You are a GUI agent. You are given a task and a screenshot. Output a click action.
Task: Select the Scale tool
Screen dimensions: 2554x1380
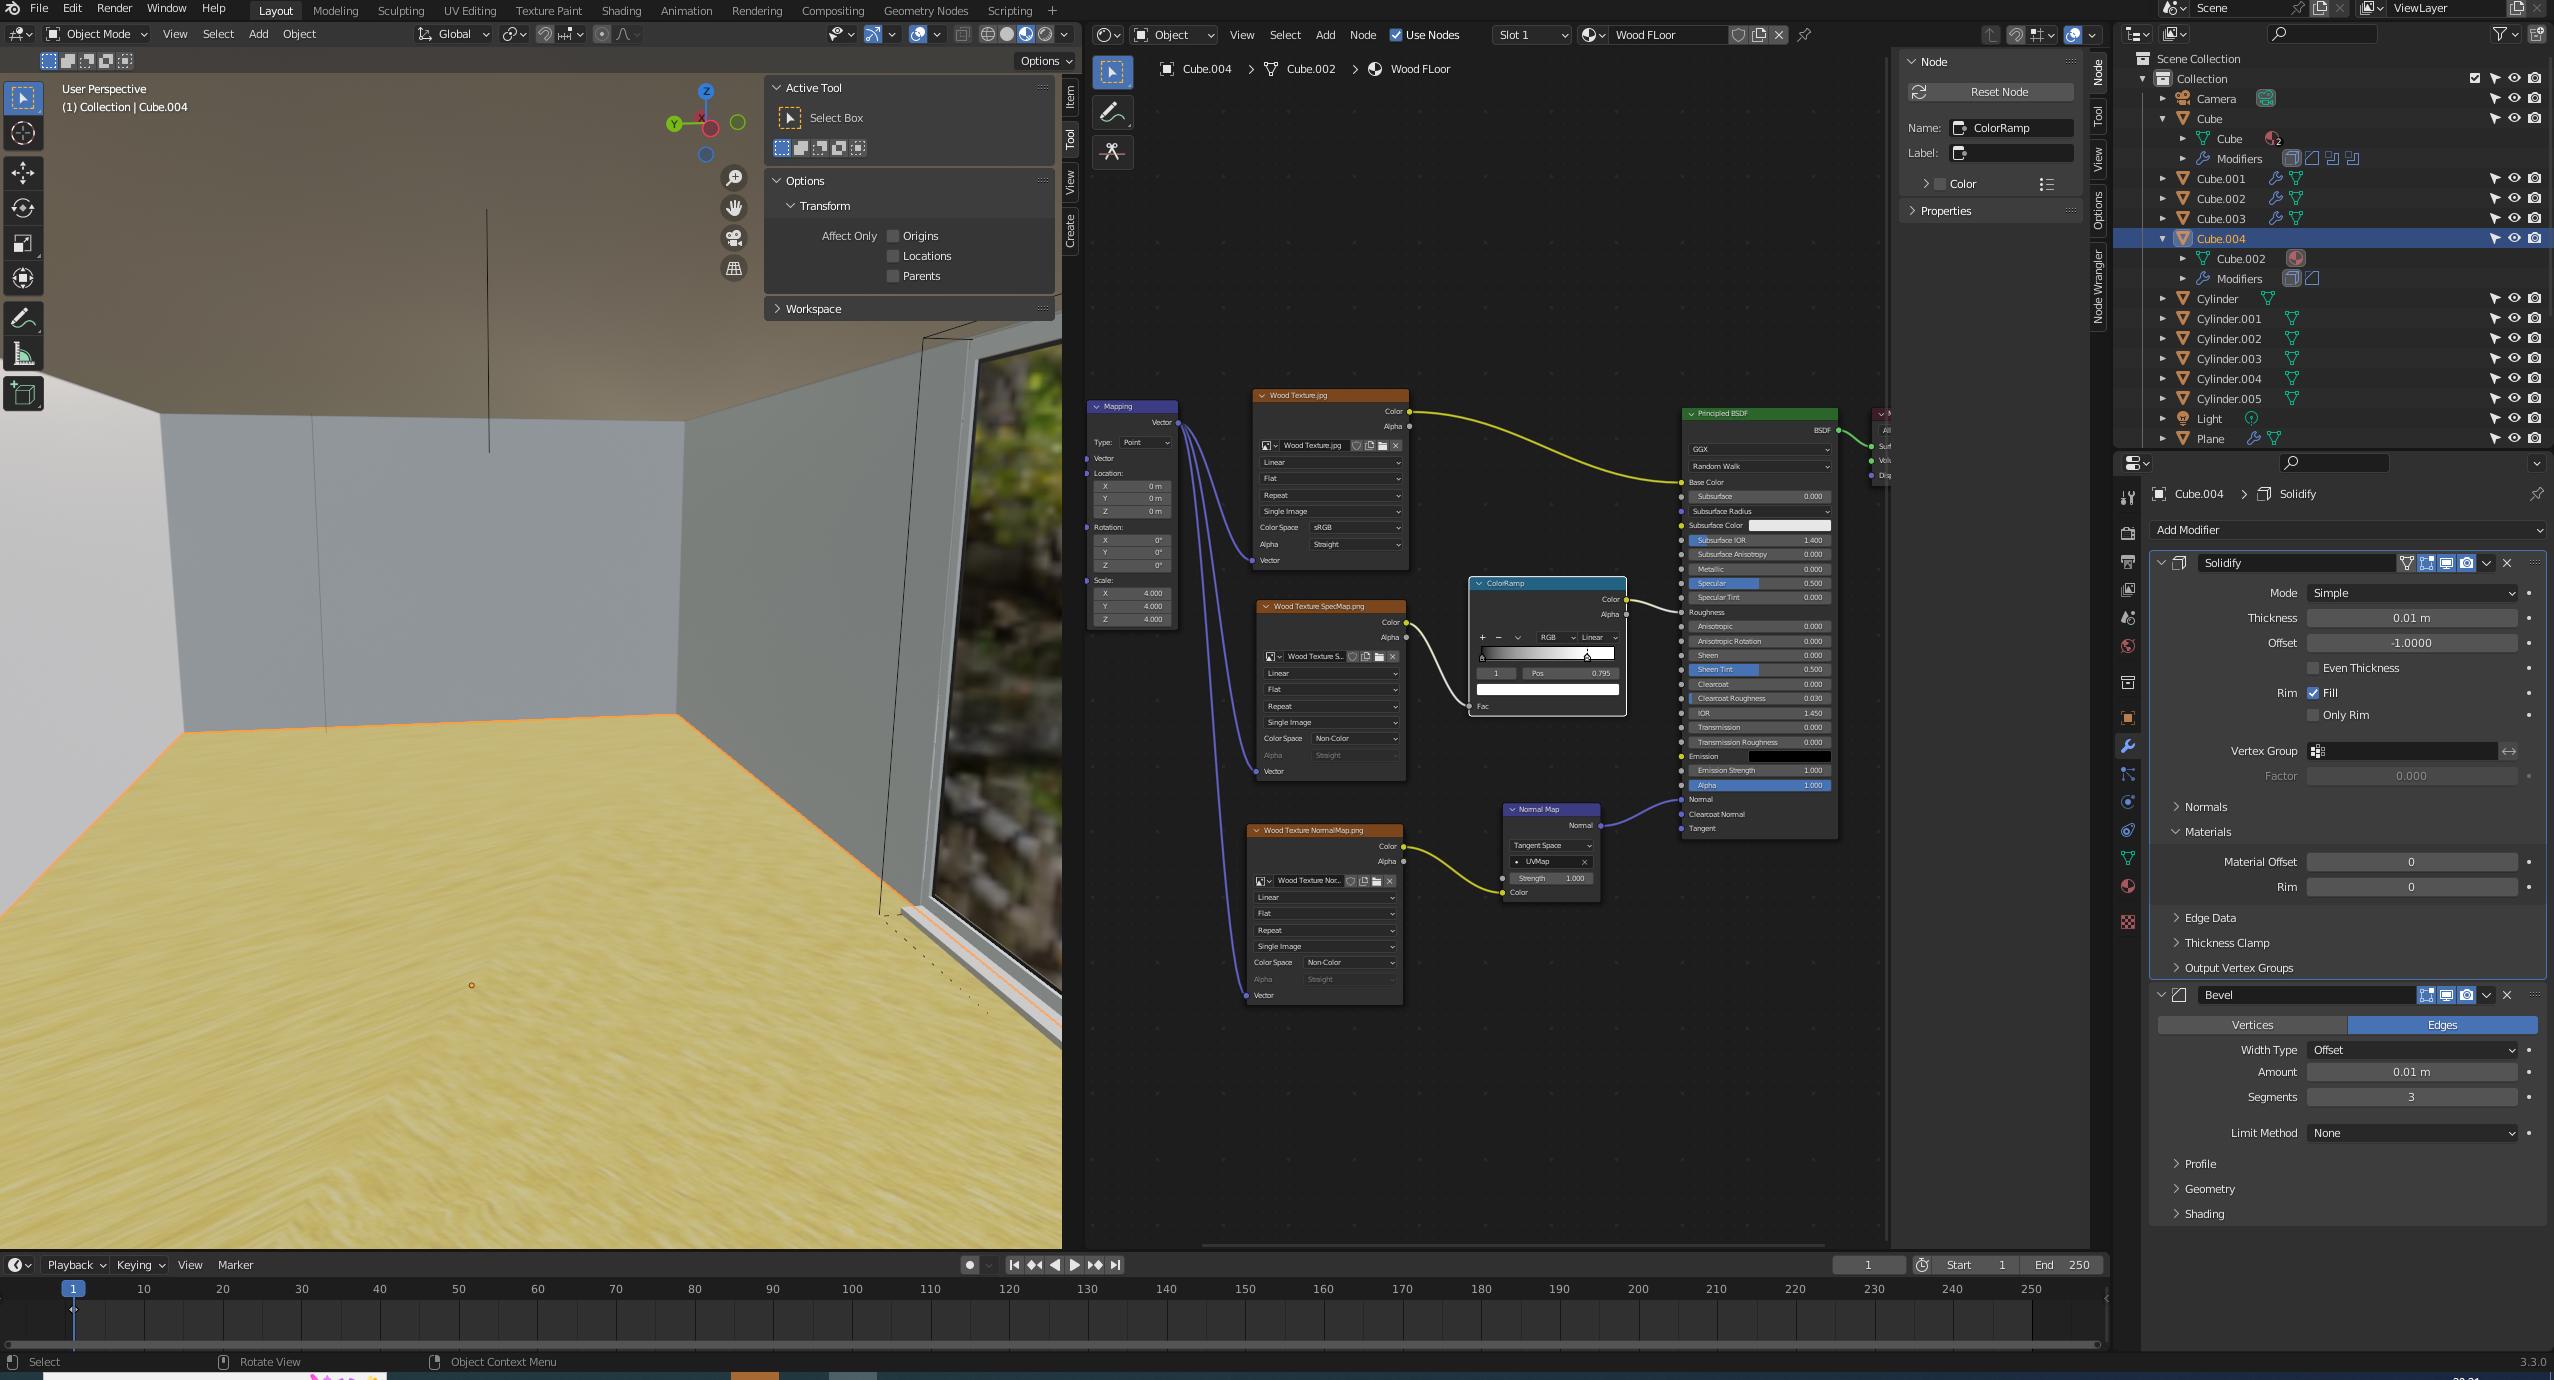pyautogui.click(x=23, y=243)
